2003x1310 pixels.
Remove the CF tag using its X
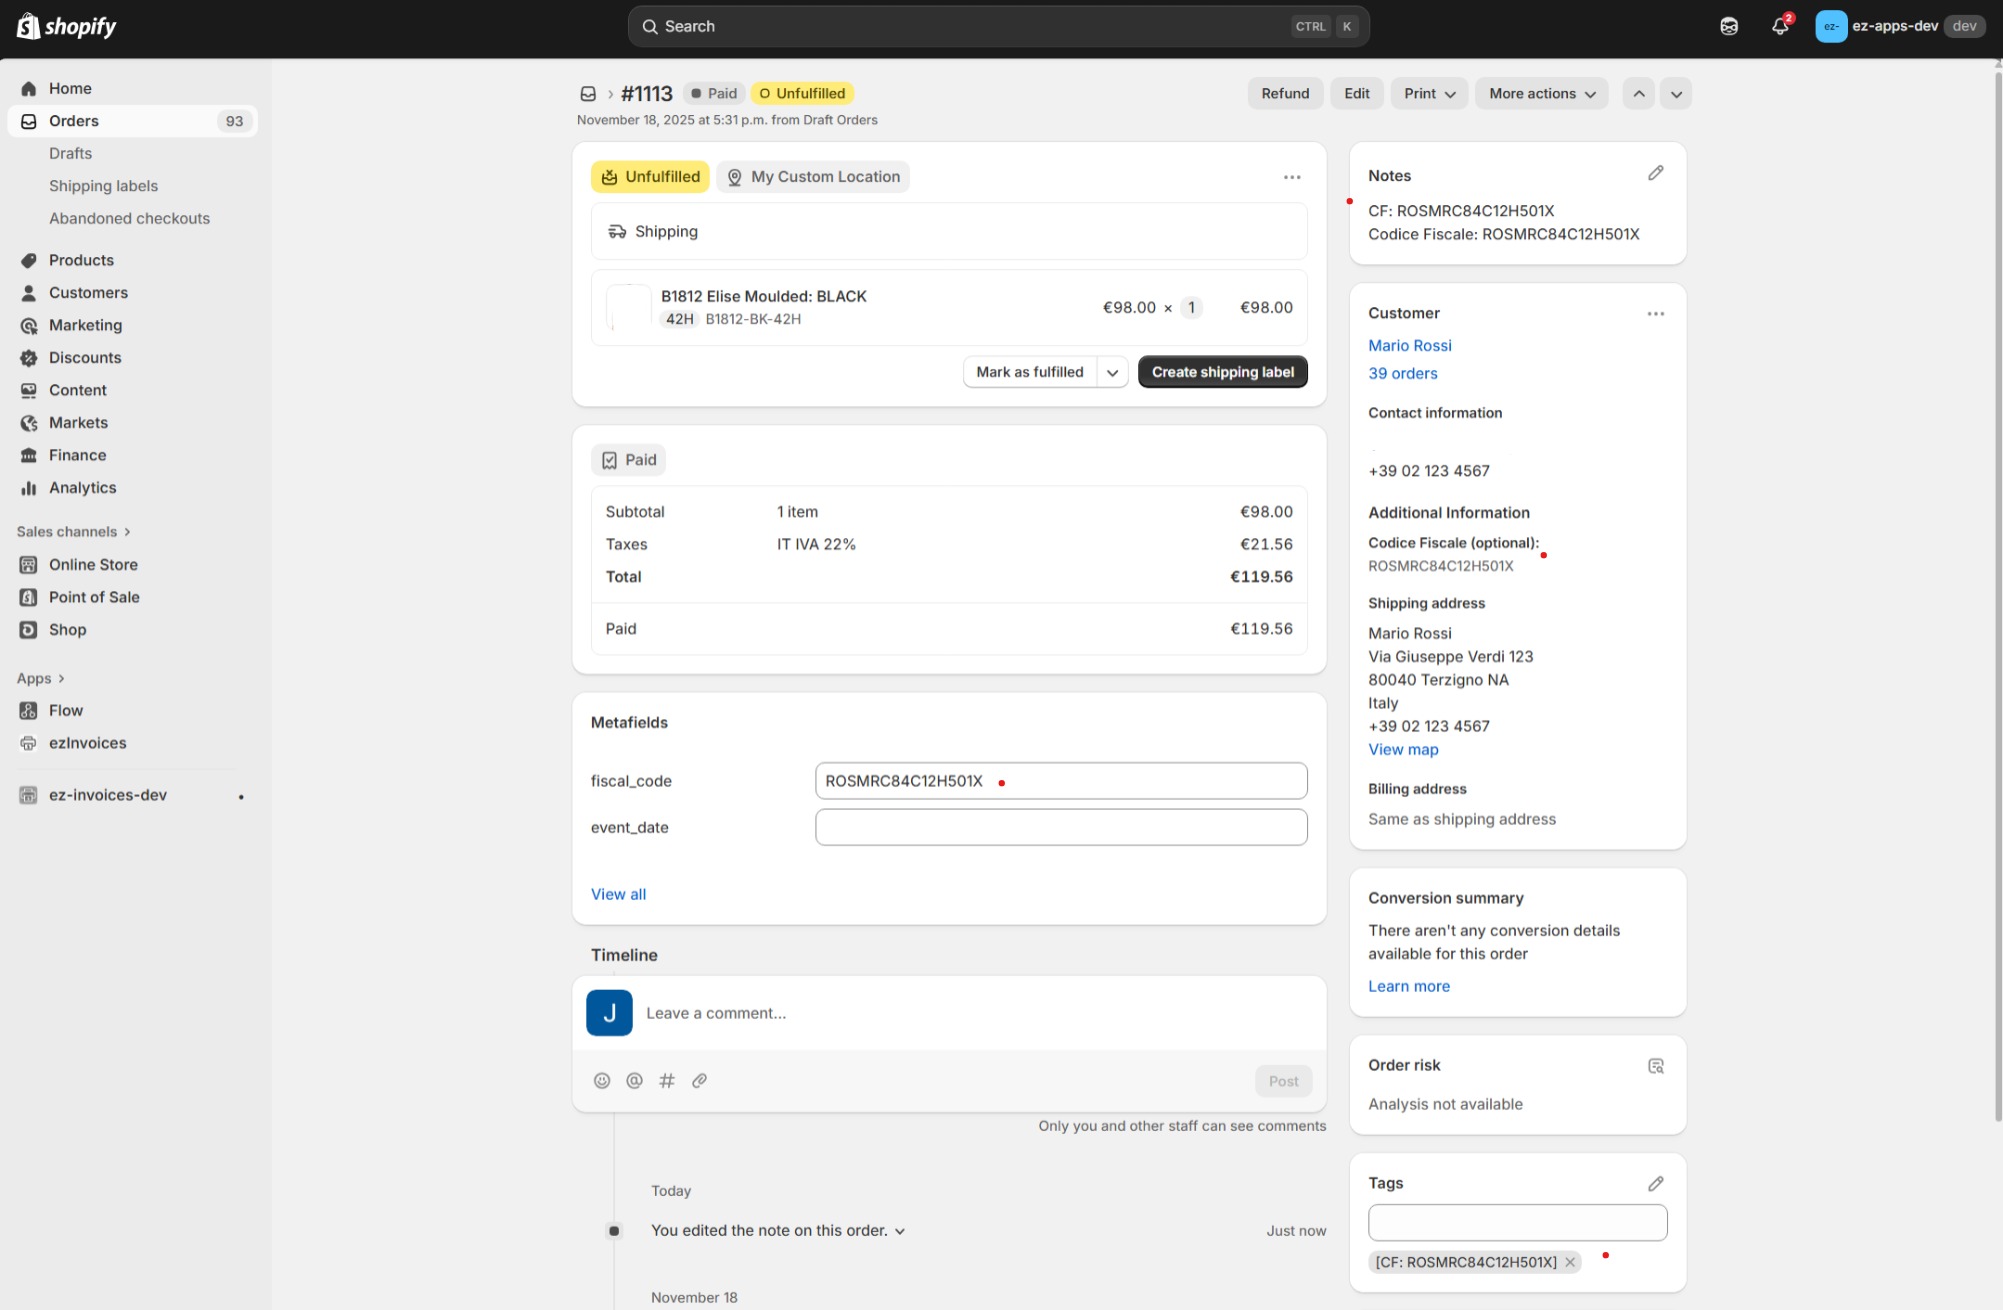coord(1569,1262)
